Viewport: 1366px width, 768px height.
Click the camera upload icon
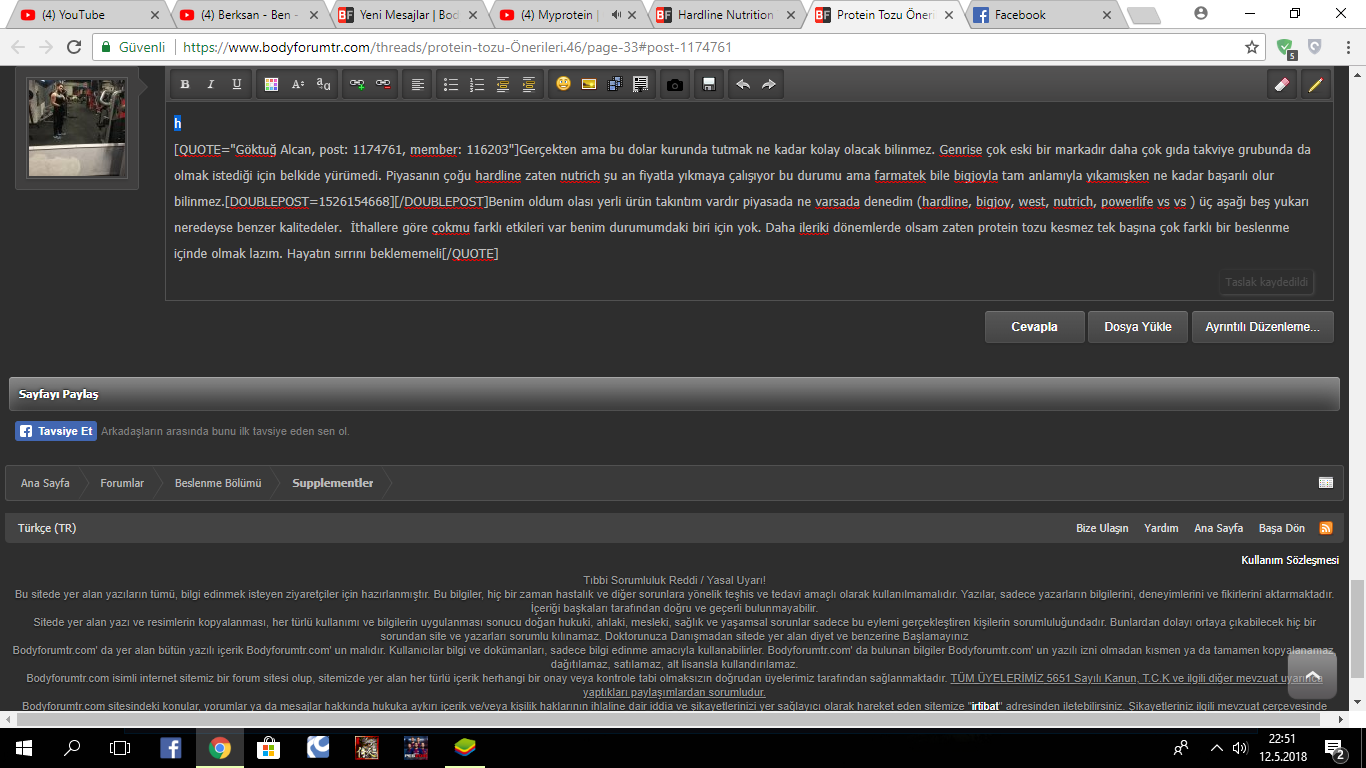(675, 85)
